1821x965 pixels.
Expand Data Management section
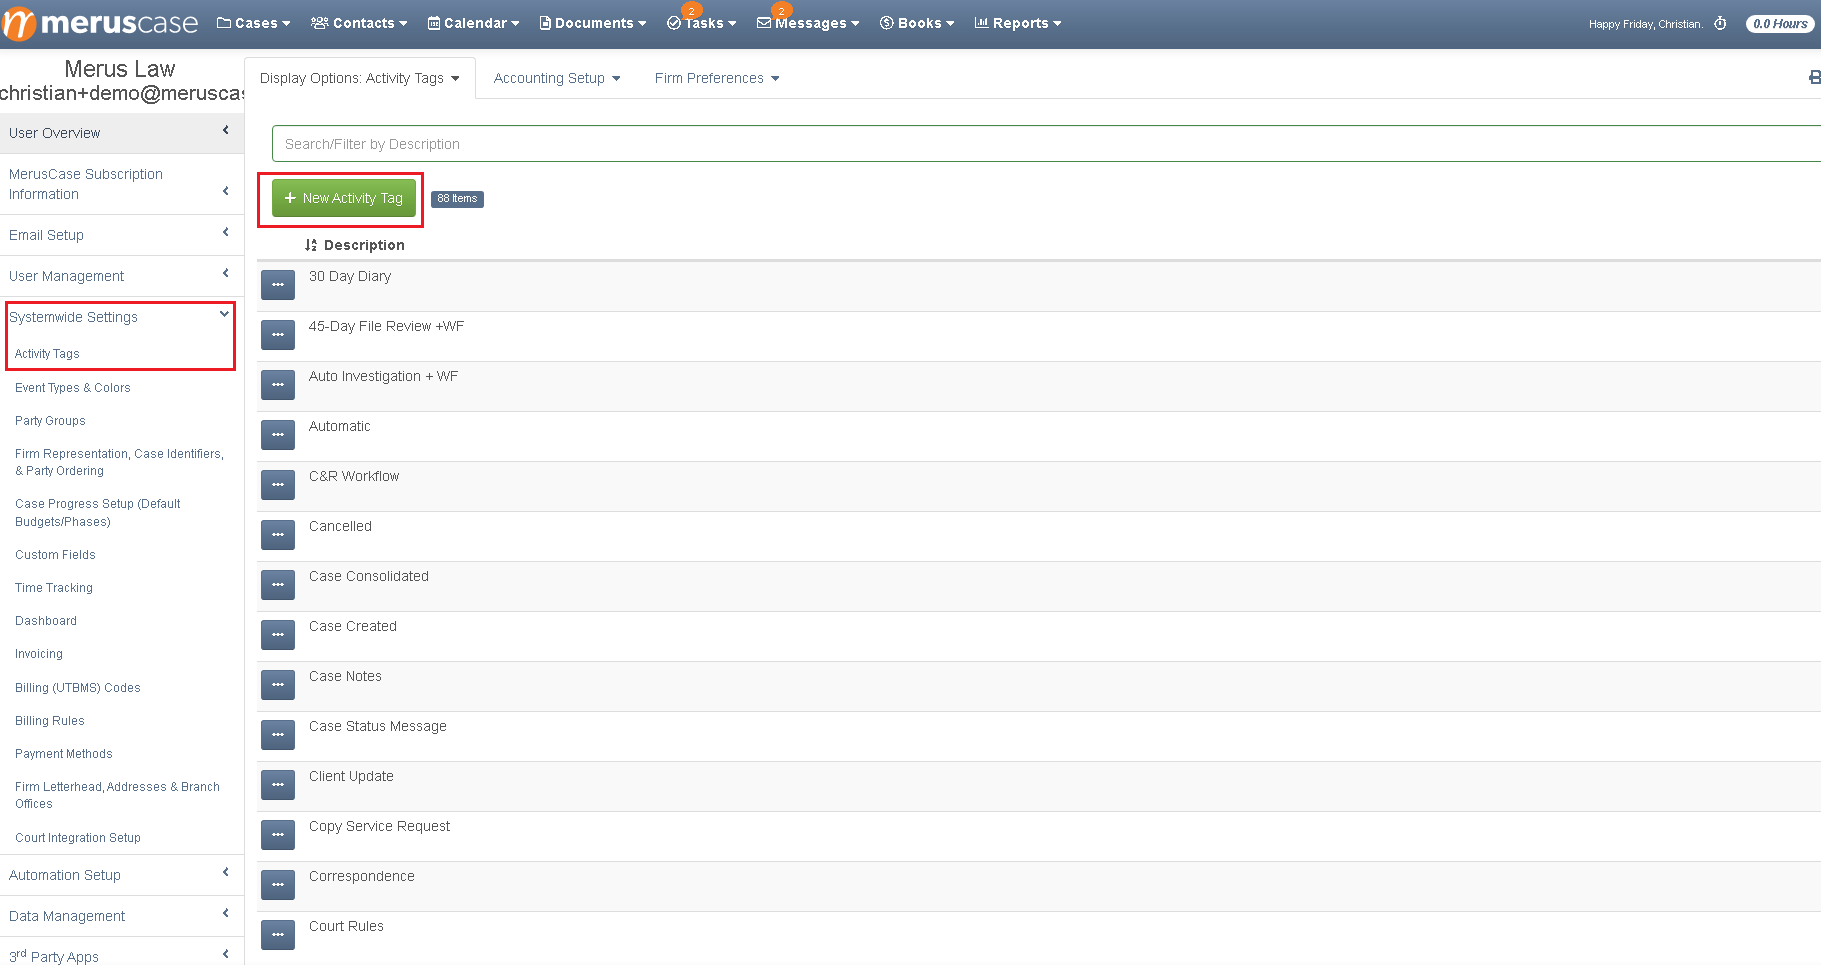tap(121, 916)
